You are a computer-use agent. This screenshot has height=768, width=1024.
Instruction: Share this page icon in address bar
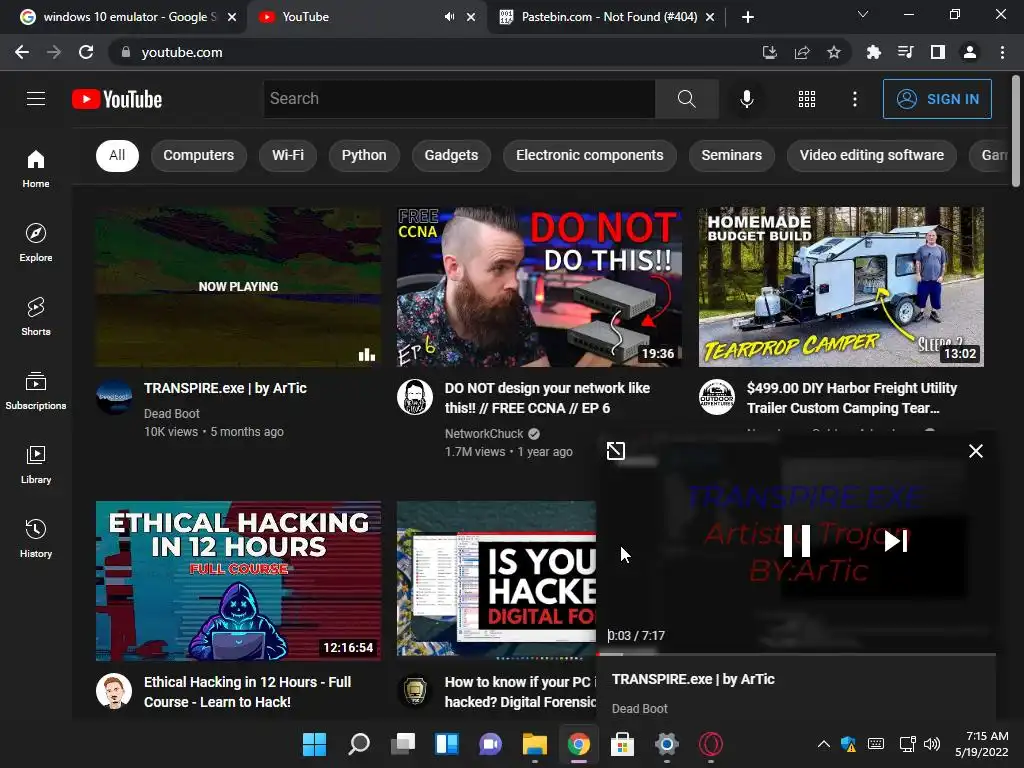click(801, 52)
